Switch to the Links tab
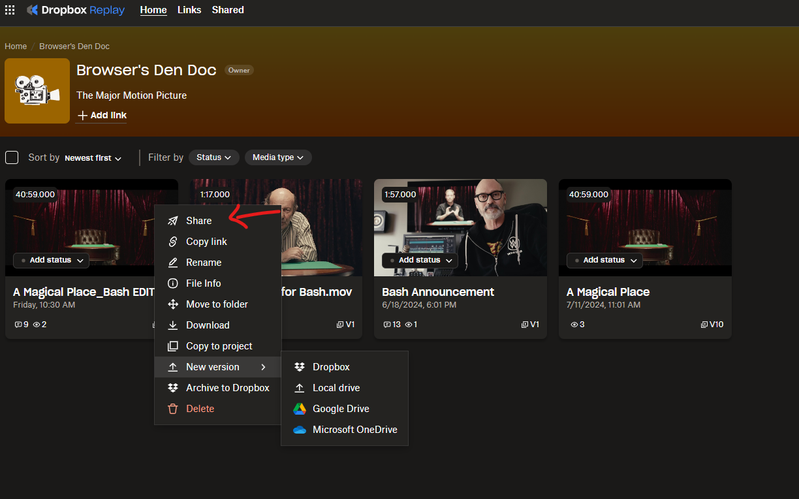799x499 pixels. point(189,10)
